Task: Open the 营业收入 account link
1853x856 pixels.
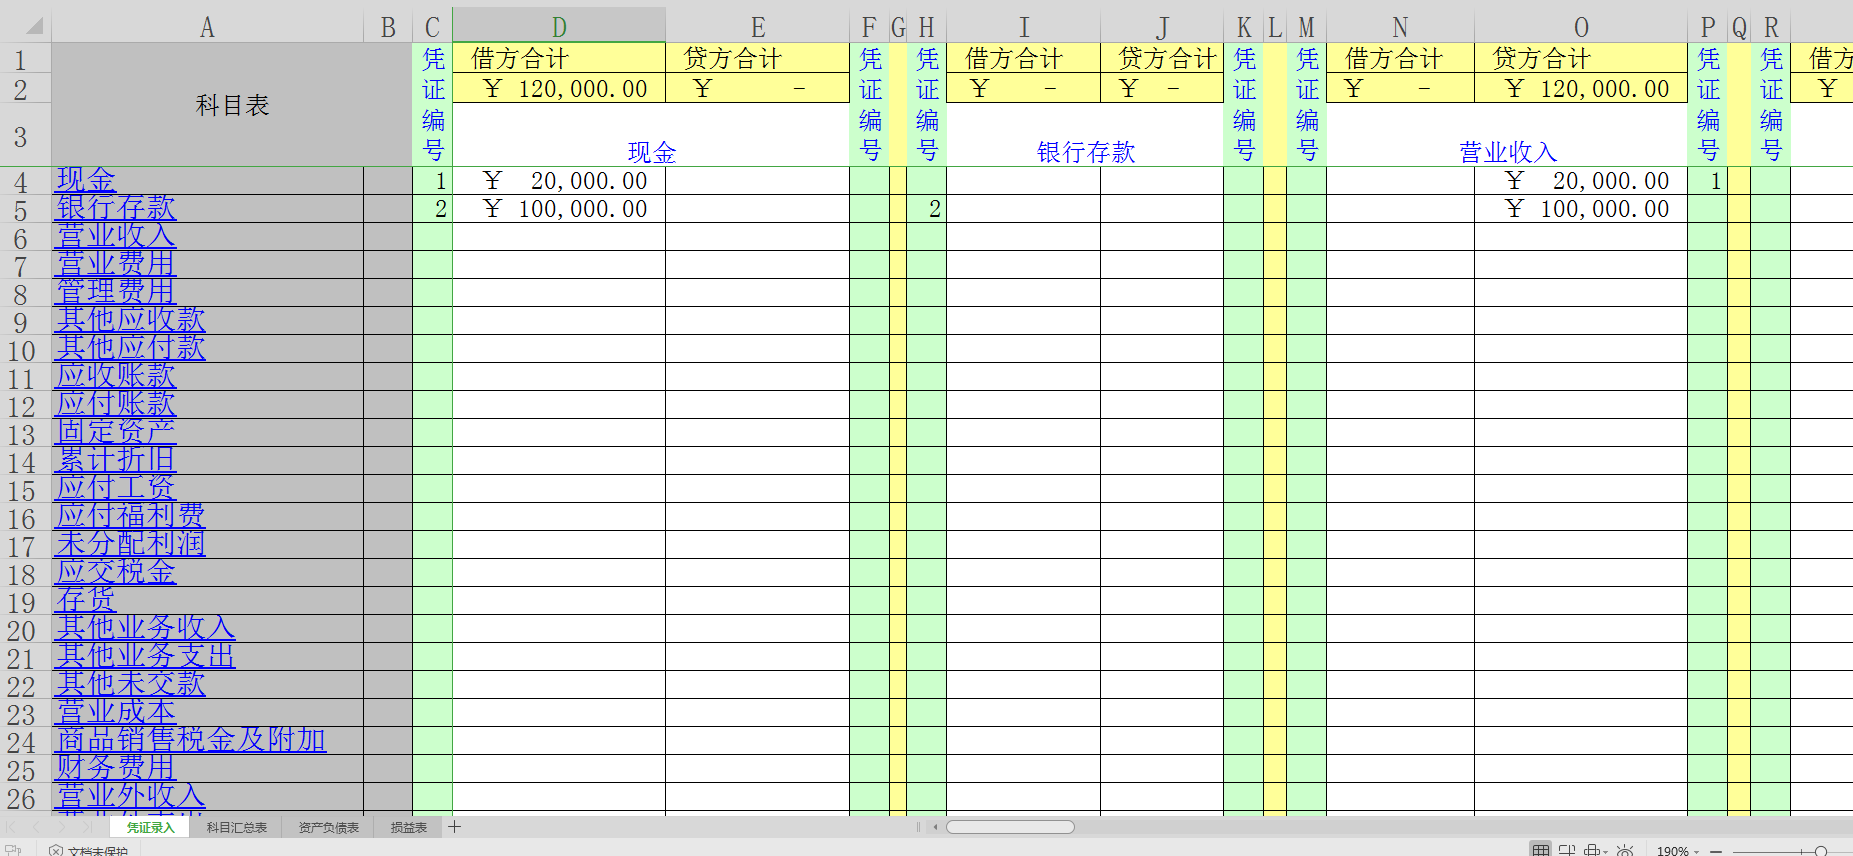Action: pos(116,236)
